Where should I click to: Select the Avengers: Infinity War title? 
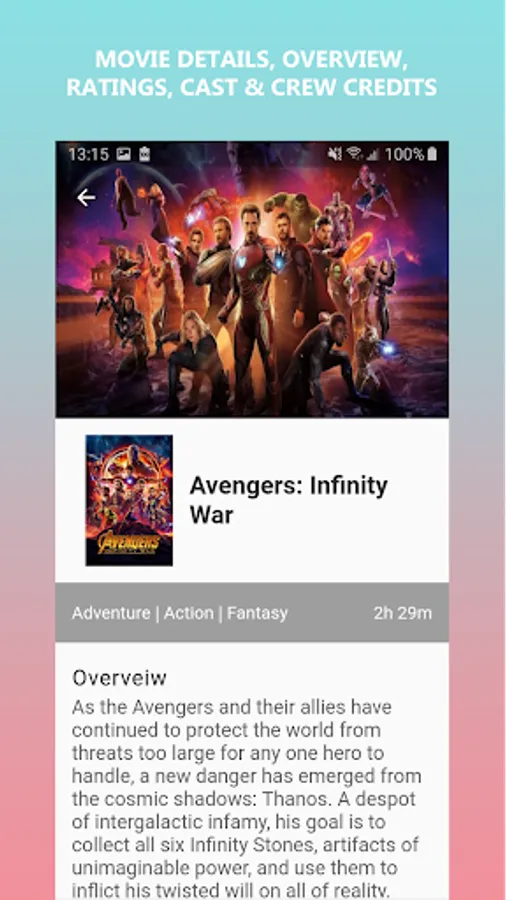(289, 500)
